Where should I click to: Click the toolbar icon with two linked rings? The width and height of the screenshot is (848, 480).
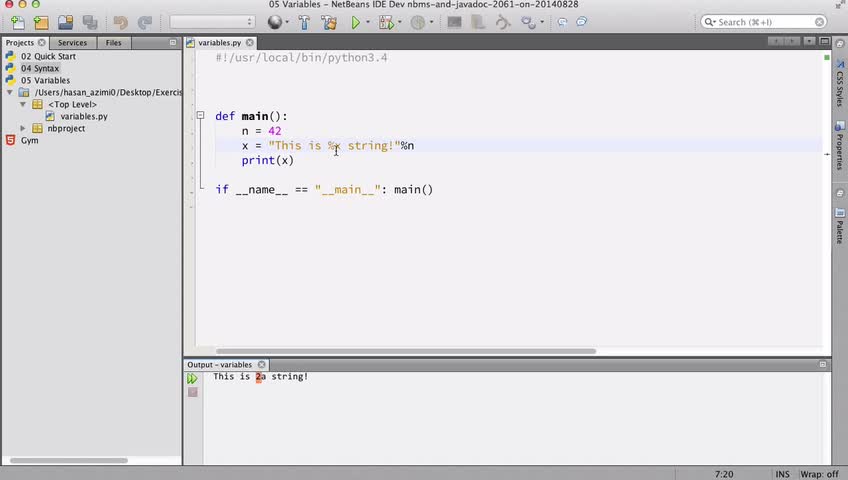(x=528, y=22)
